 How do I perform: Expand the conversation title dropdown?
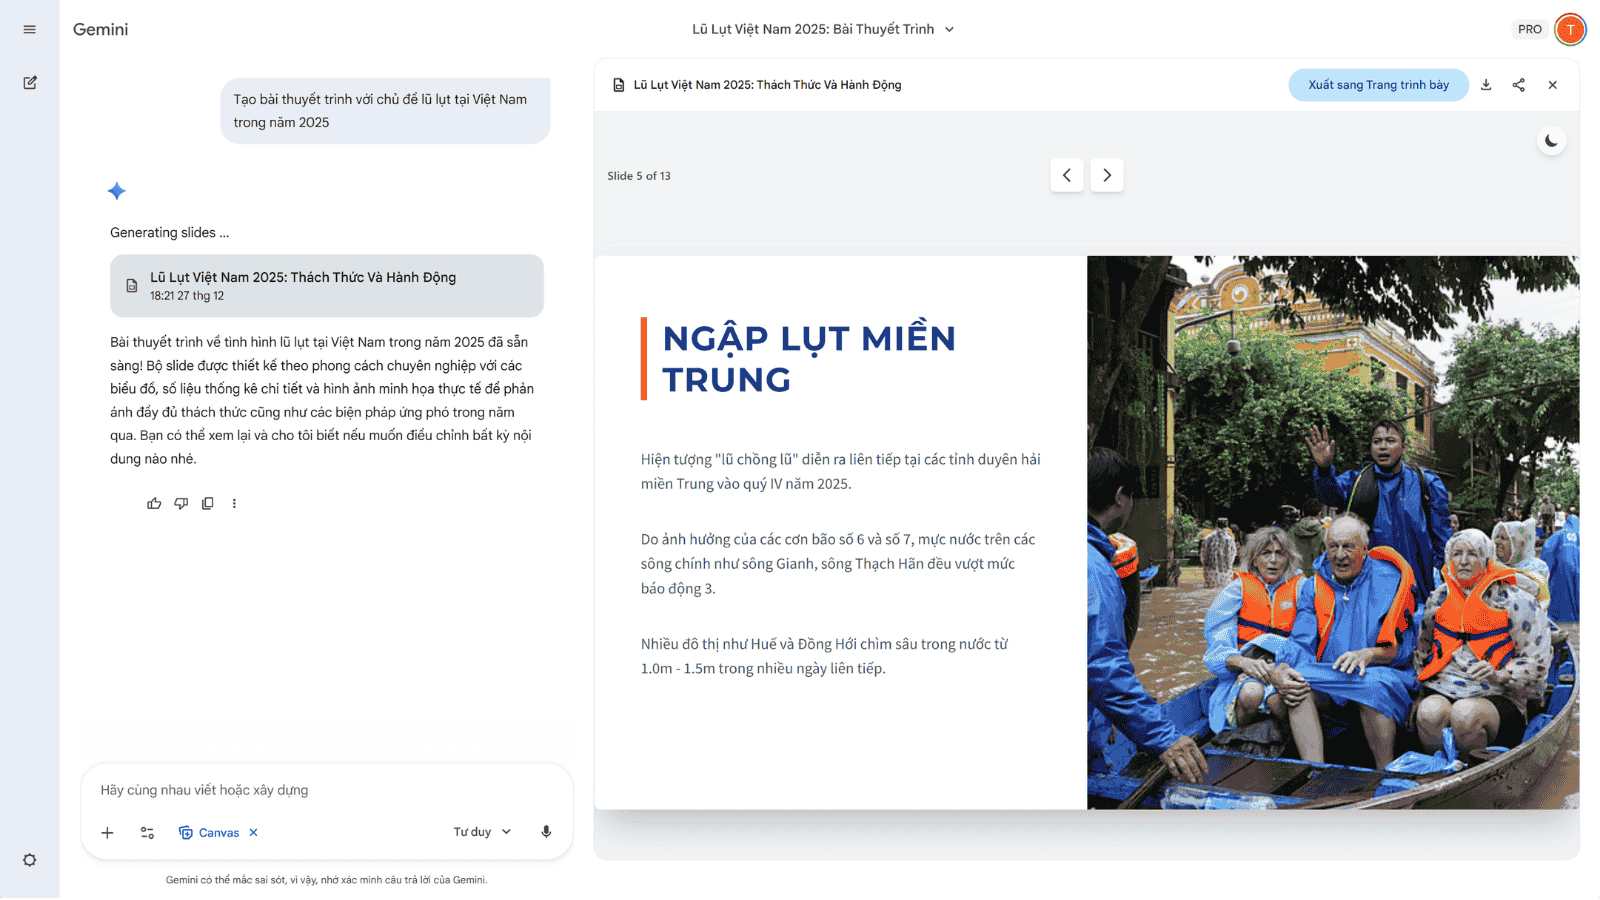949,30
